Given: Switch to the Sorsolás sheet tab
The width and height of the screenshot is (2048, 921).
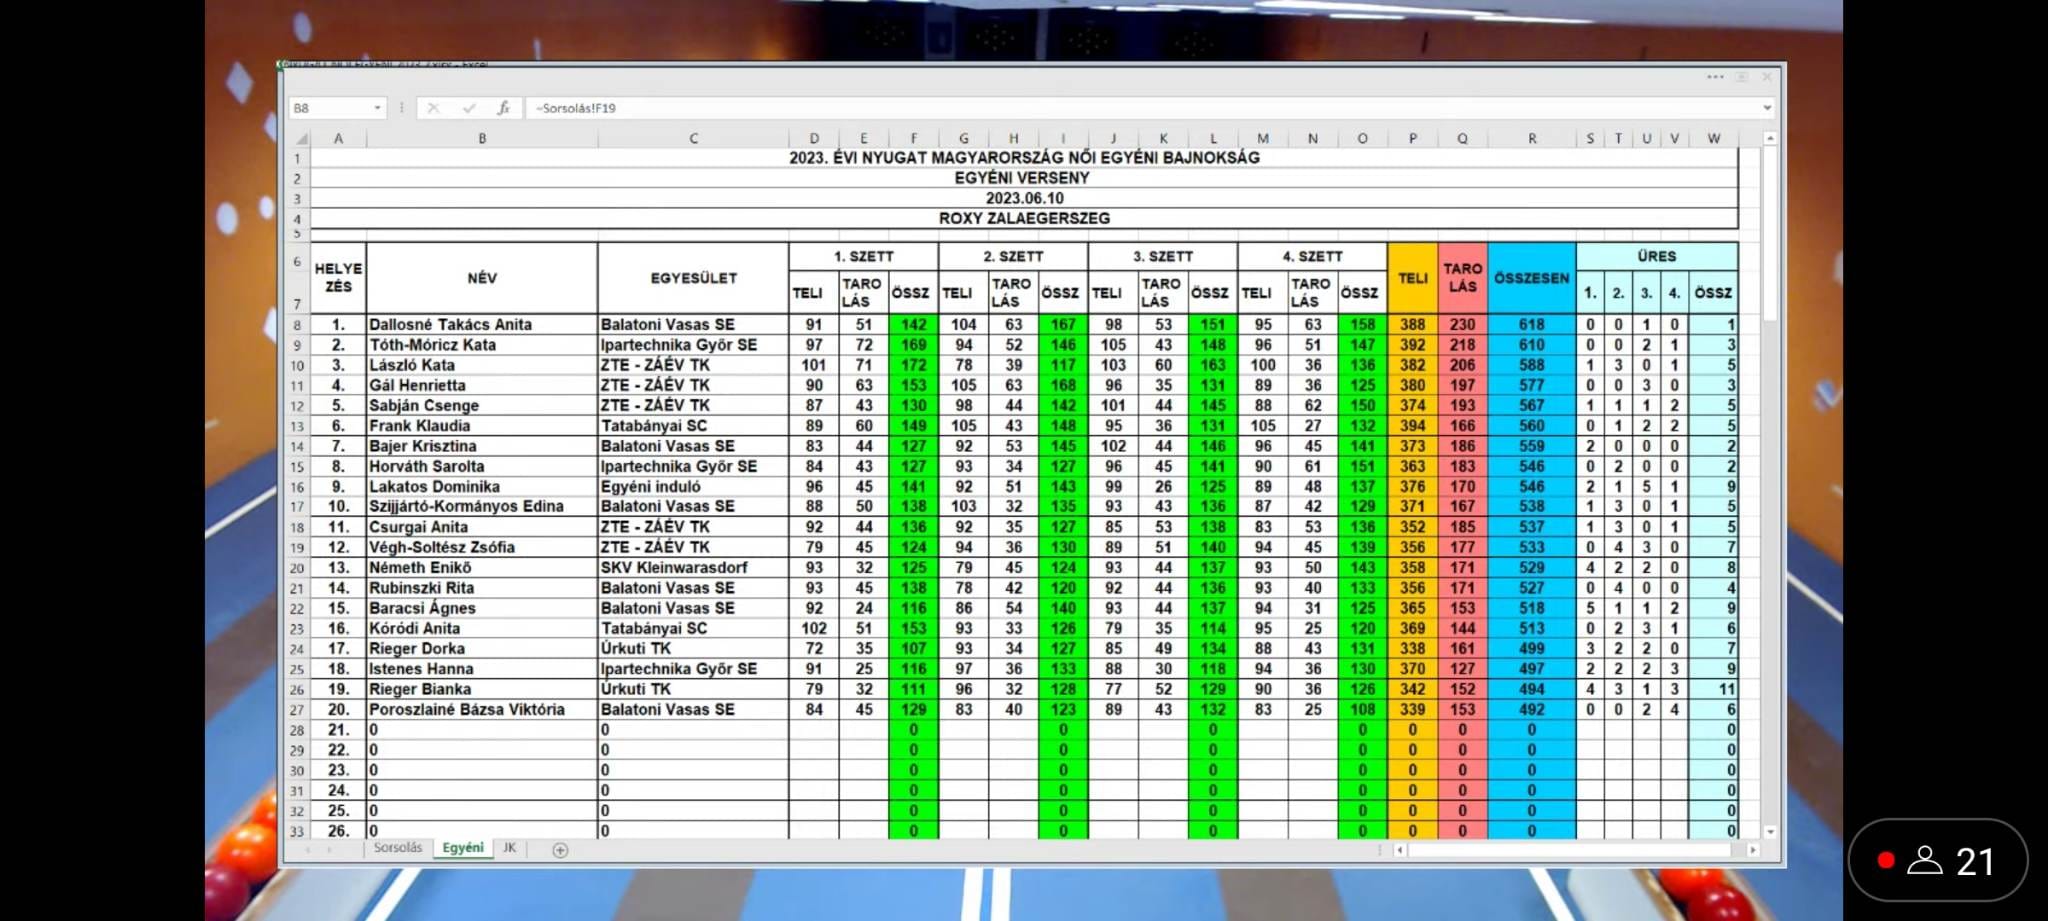Looking at the screenshot, I should [x=397, y=848].
